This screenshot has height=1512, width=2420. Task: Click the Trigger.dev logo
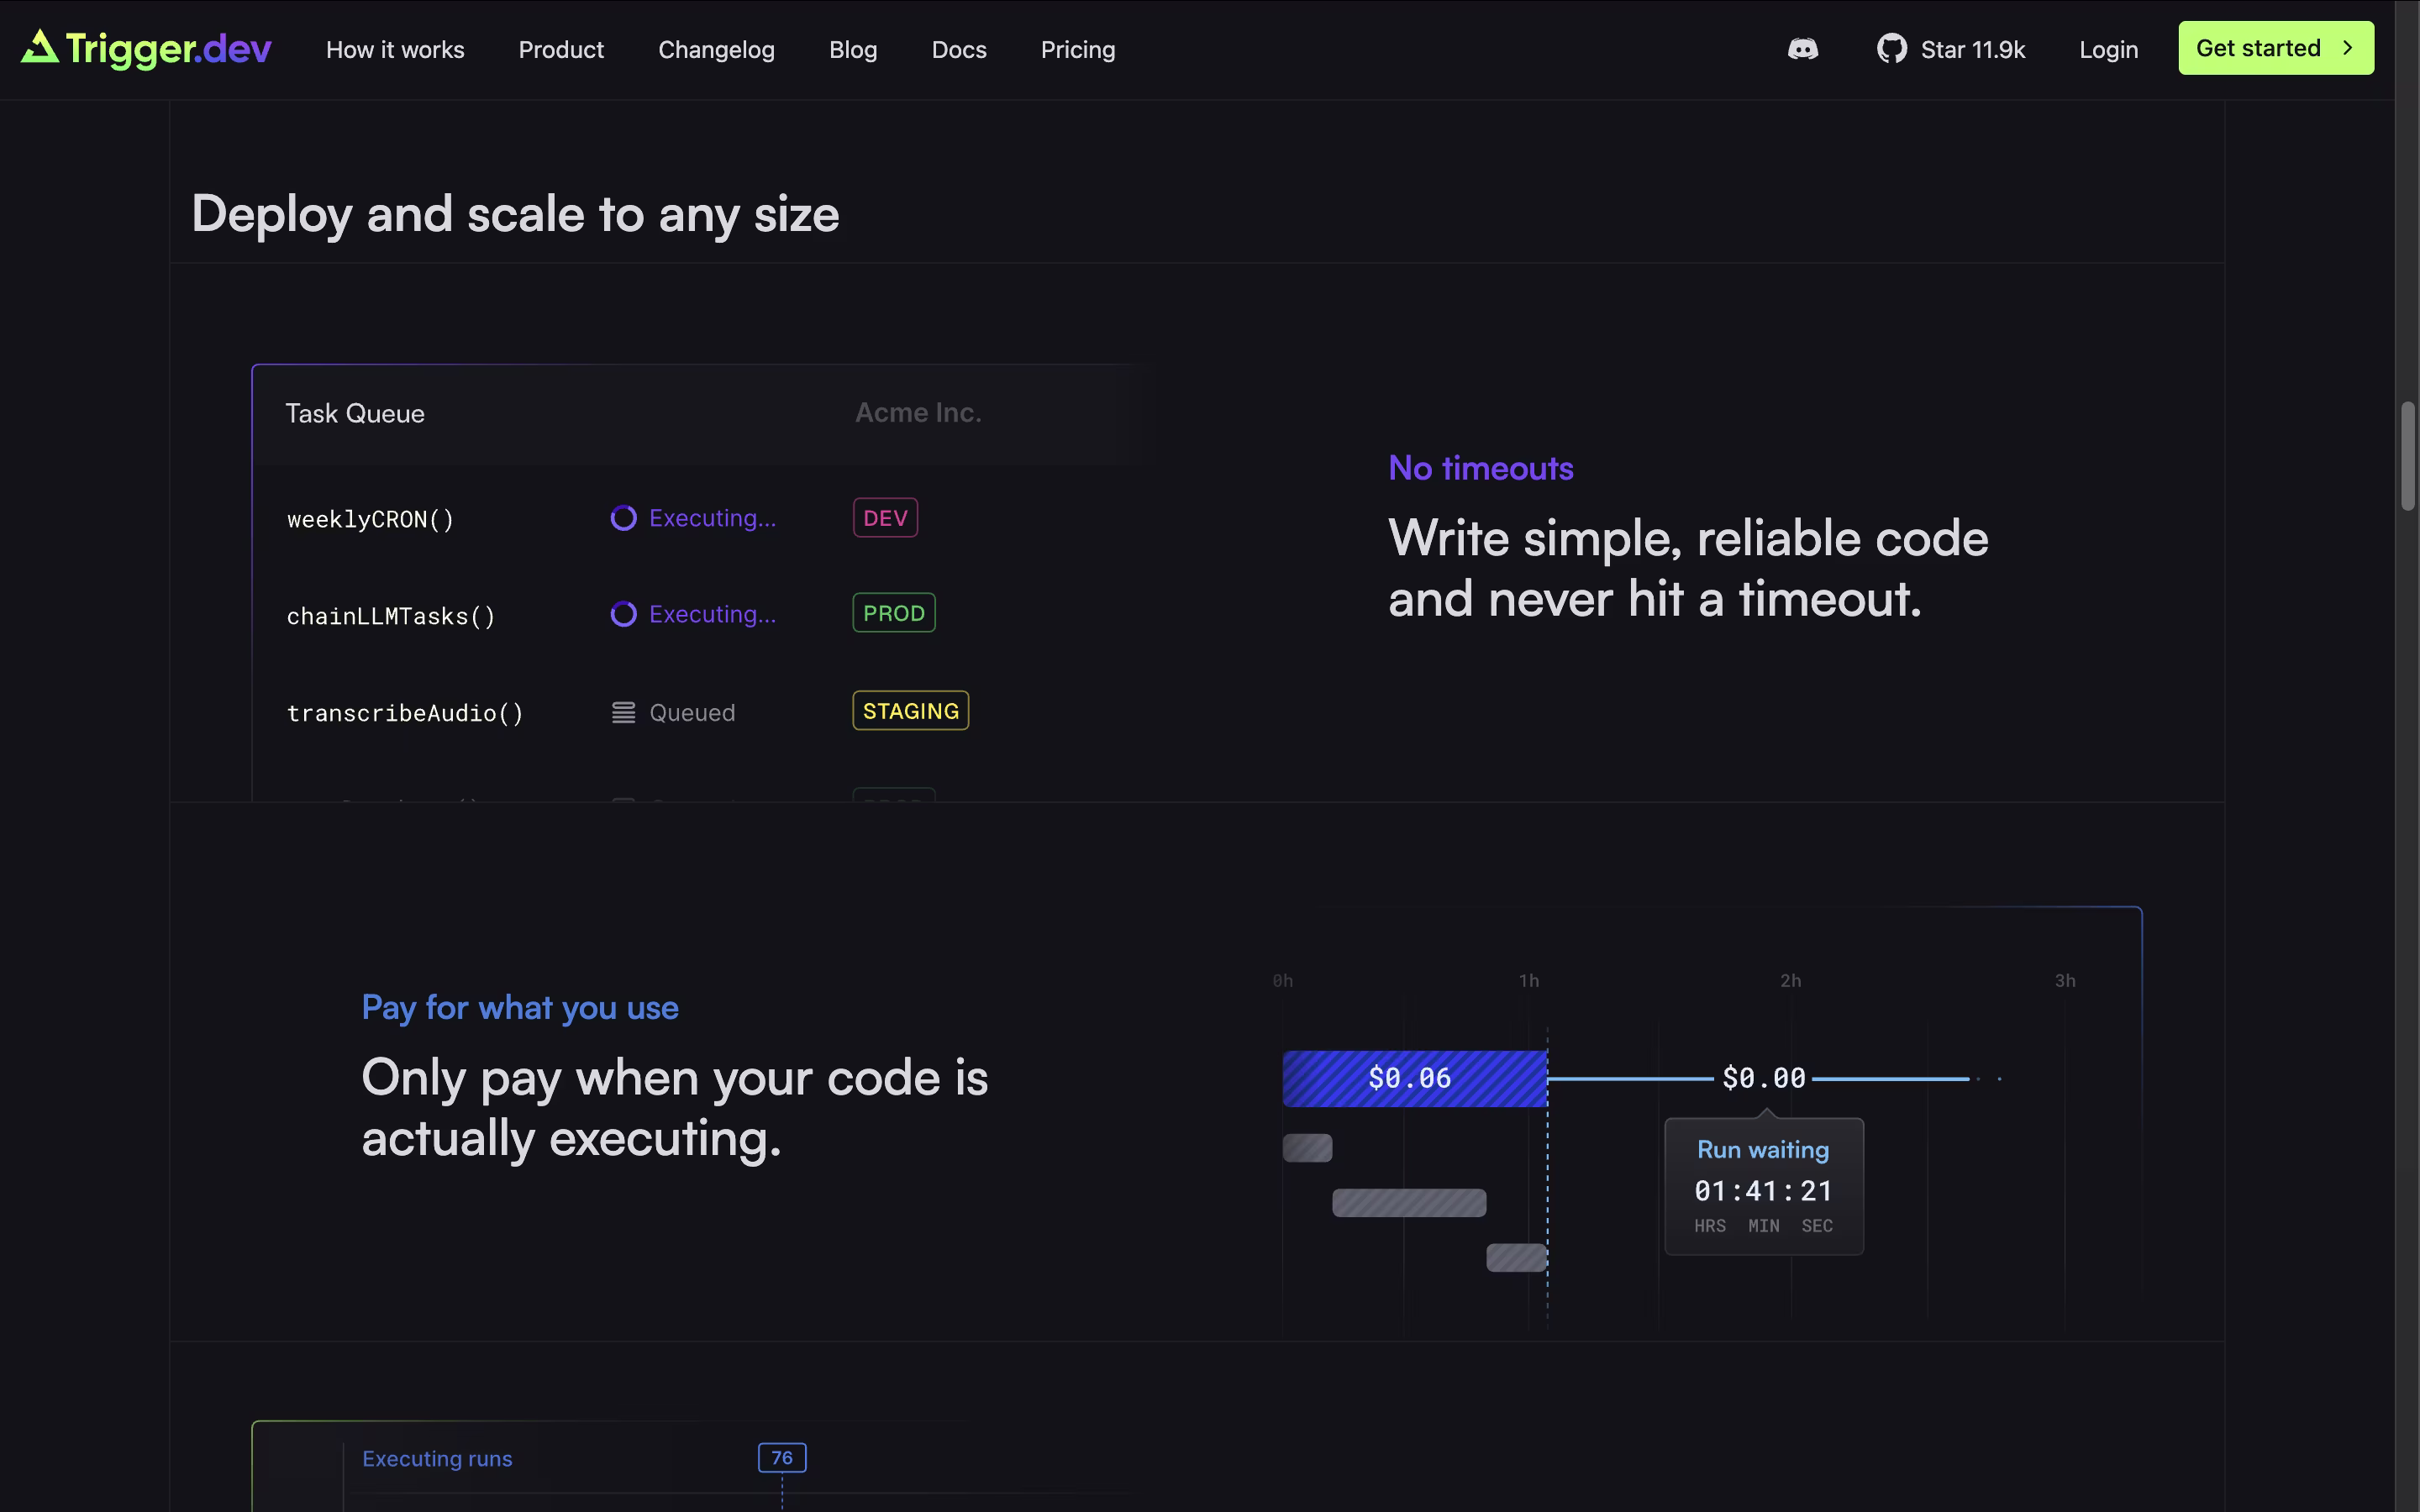(146, 48)
